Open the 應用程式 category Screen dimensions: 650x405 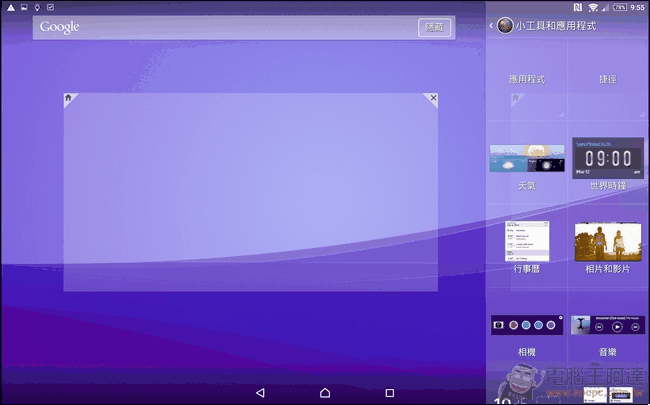[527, 80]
